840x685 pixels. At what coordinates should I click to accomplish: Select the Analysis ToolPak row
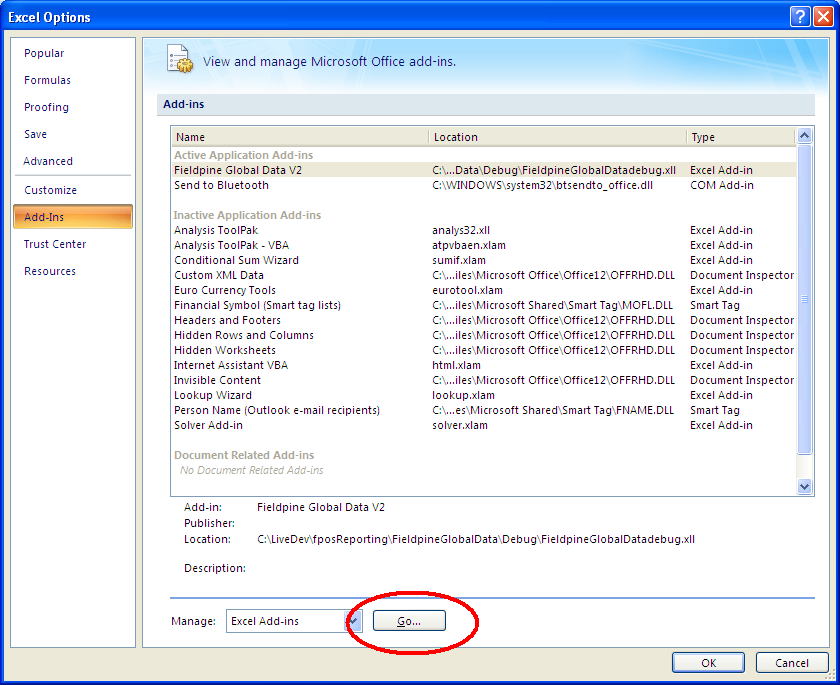click(484, 230)
